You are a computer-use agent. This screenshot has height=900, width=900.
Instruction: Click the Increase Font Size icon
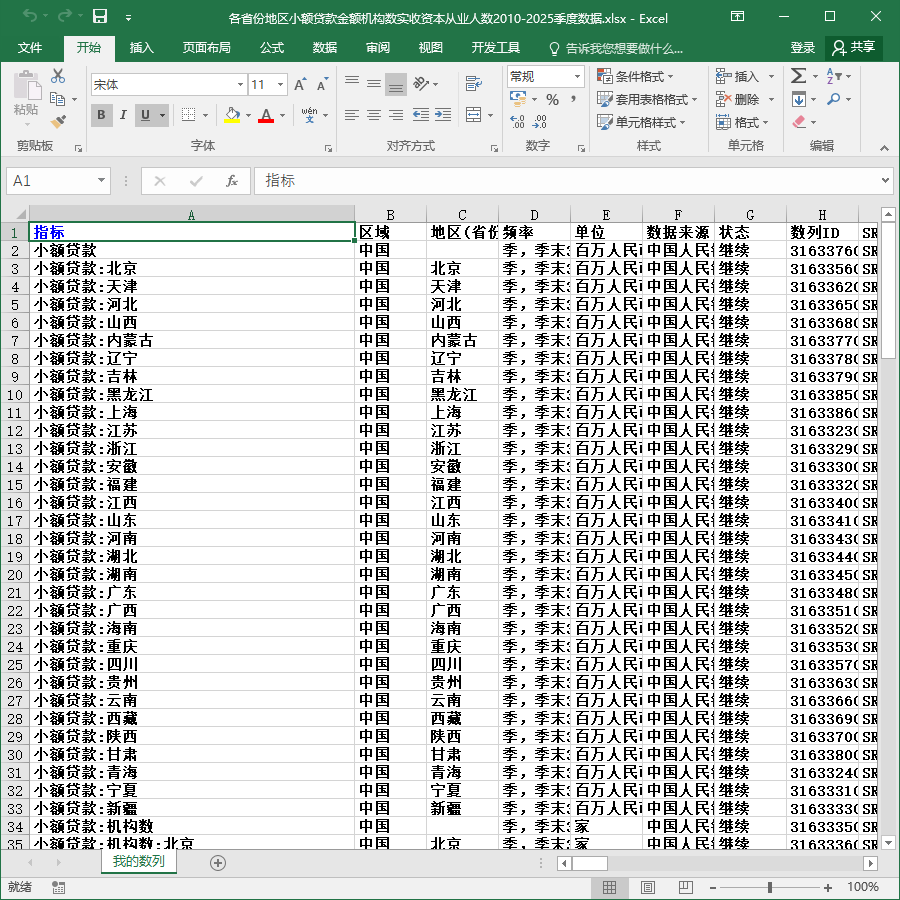[300, 85]
